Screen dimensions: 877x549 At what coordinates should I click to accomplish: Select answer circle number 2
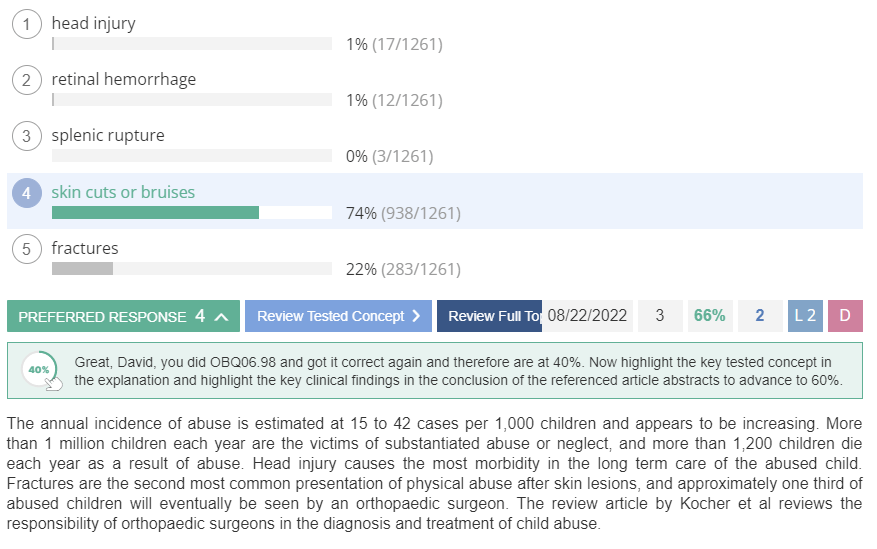[x=27, y=81]
